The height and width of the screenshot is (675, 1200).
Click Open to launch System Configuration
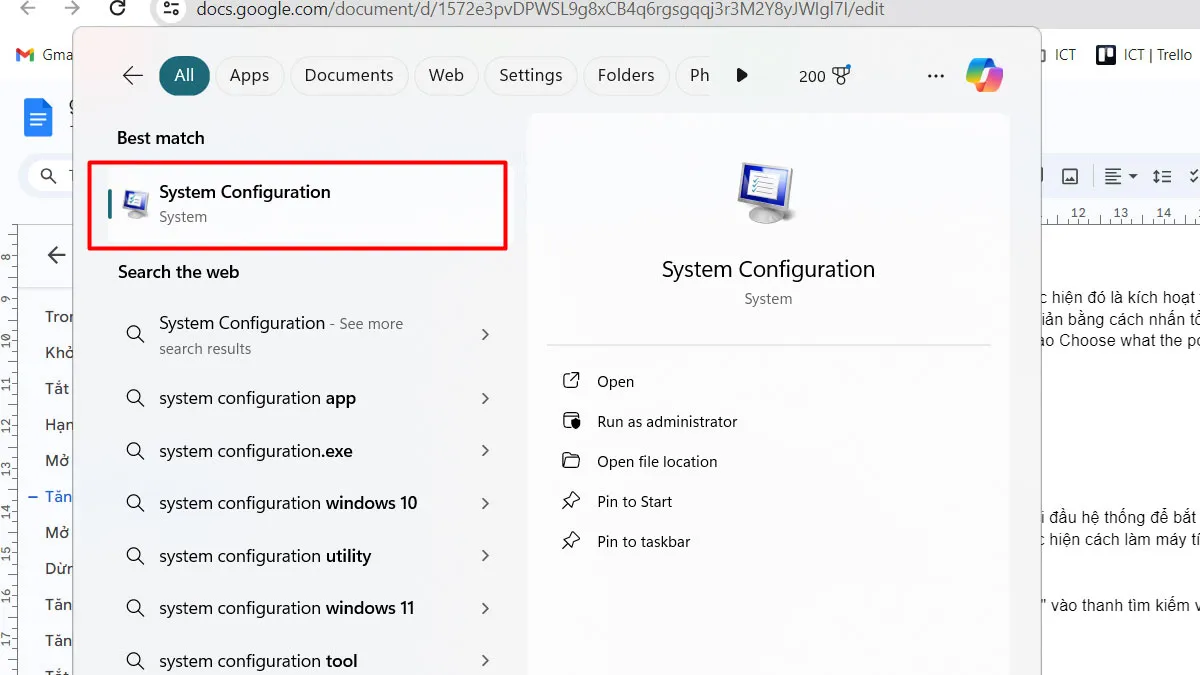click(x=614, y=381)
